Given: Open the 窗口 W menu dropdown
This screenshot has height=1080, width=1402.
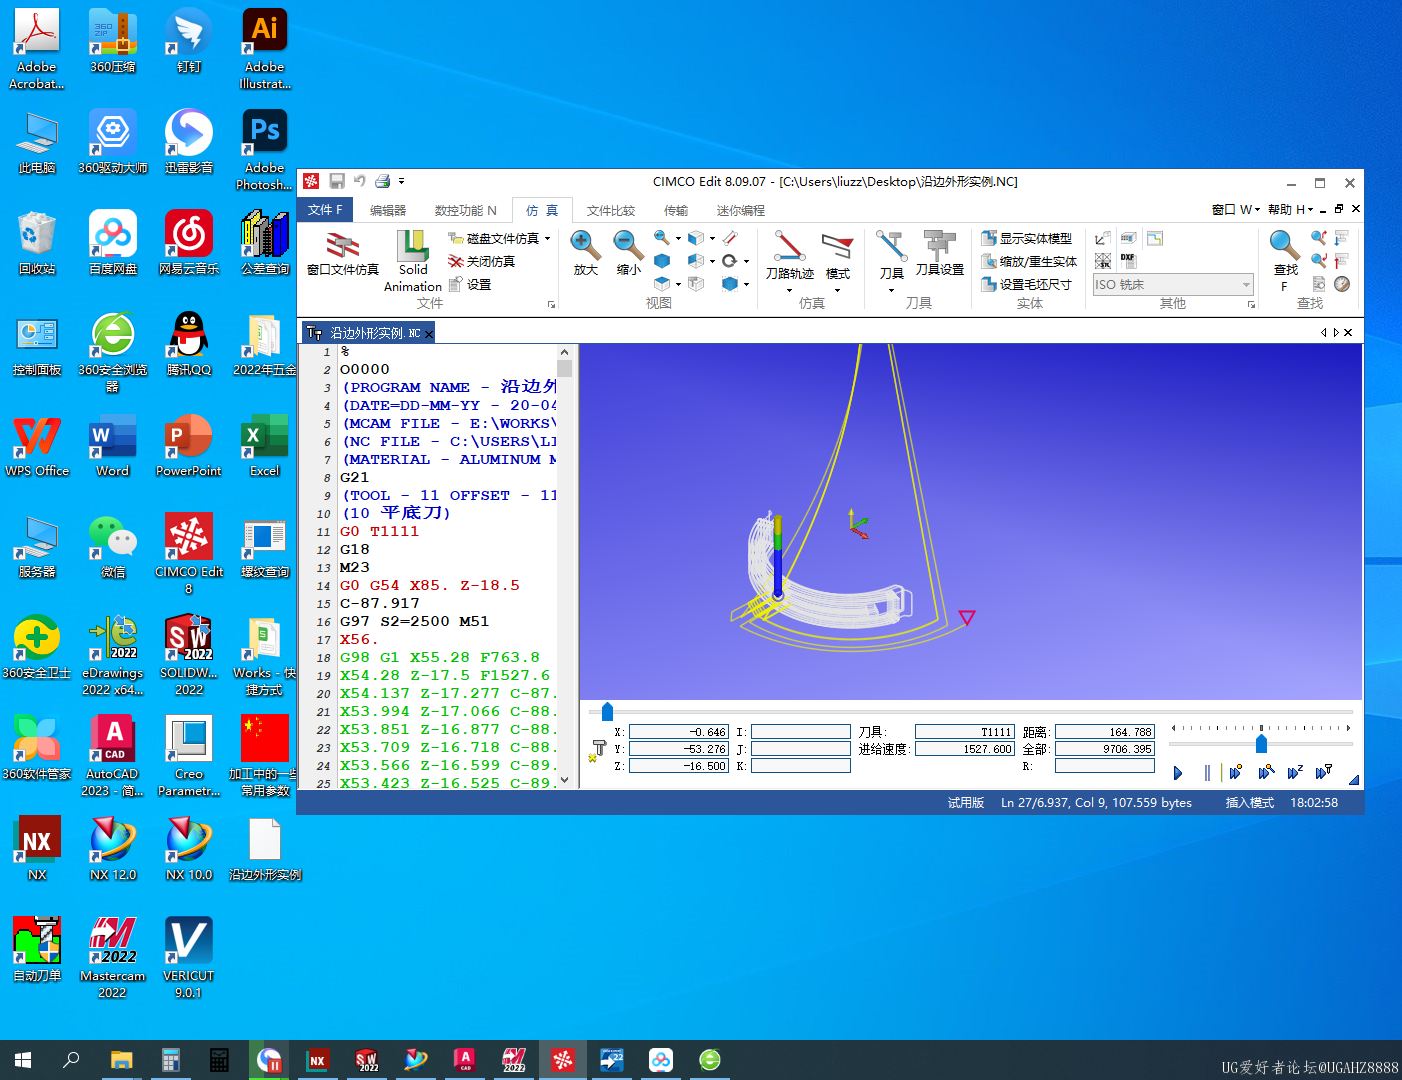Looking at the screenshot, I should [1236, 209].
